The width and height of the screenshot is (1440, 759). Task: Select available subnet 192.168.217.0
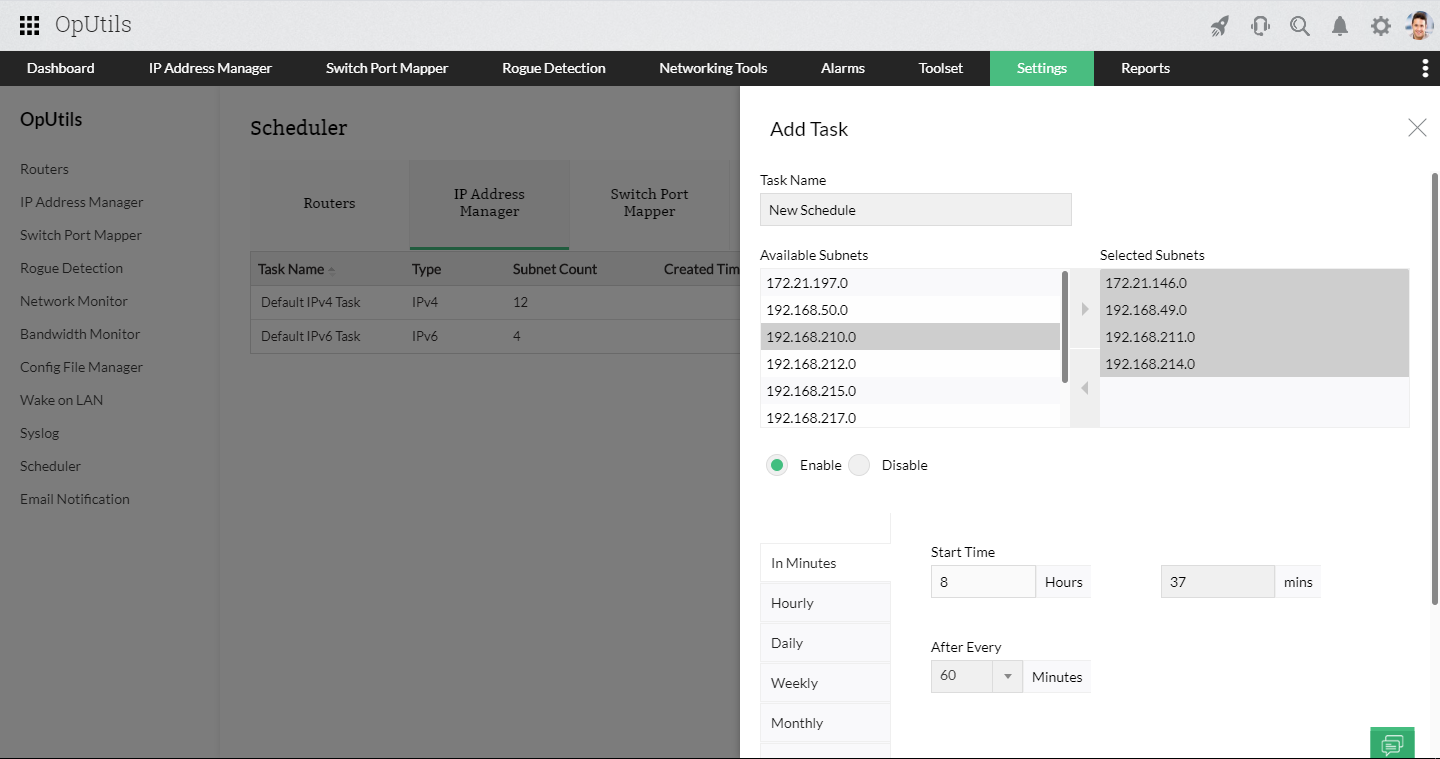(910, 417)
